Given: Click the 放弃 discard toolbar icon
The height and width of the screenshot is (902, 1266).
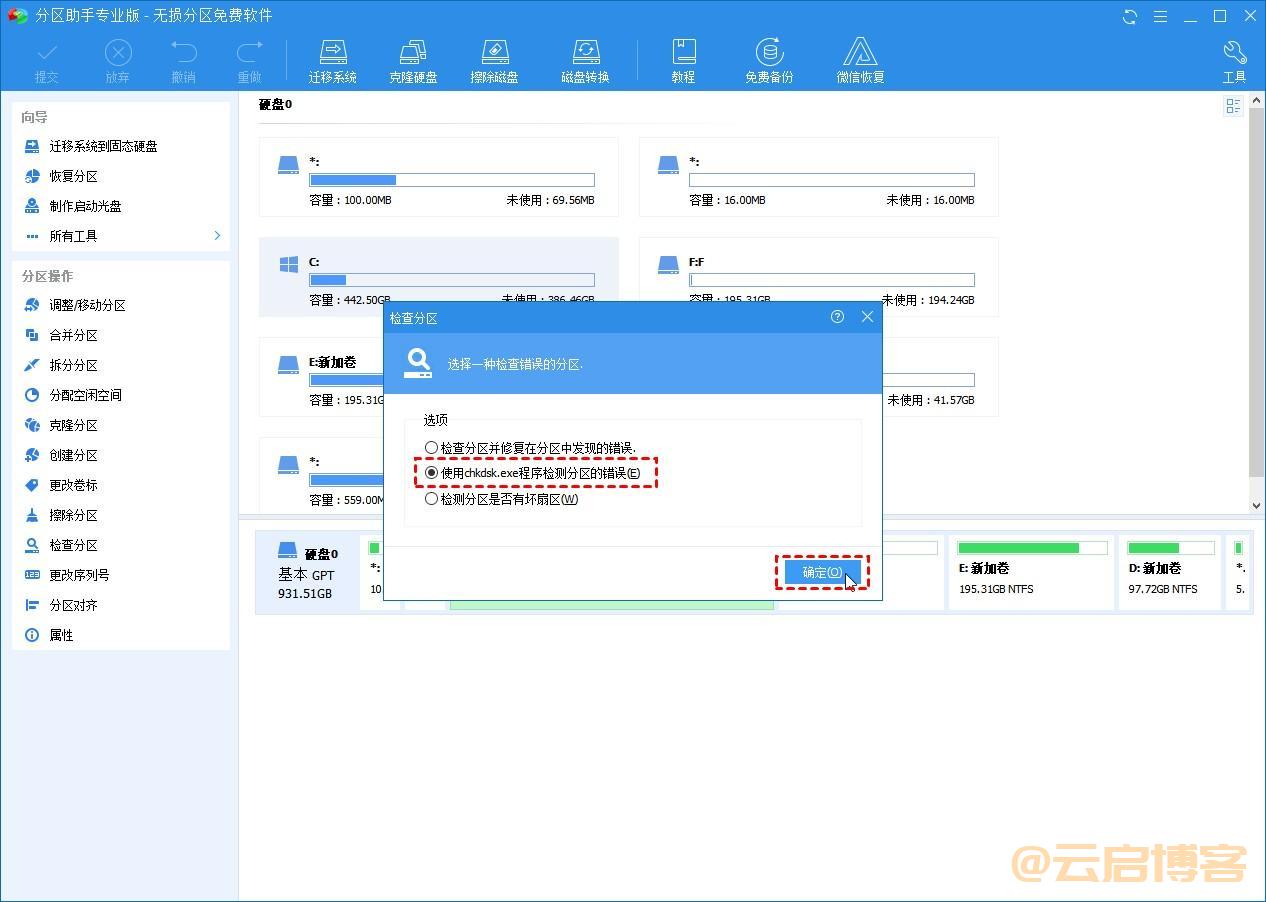Looking at the screenshot, I should pos(117,61).
